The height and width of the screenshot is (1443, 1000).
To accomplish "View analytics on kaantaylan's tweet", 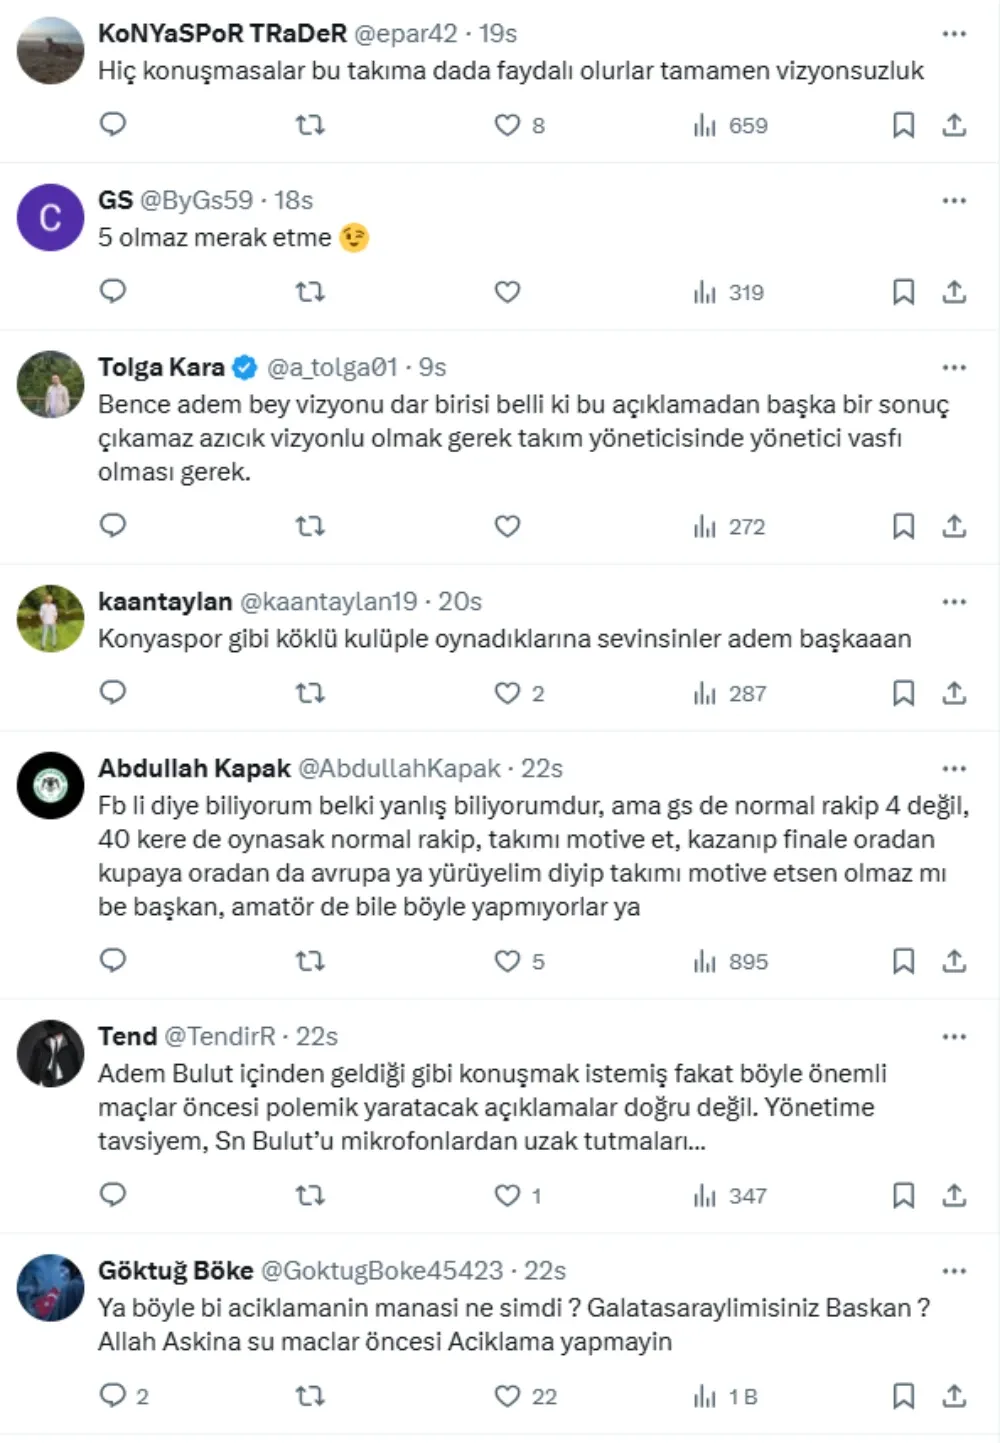I will coord(730,693).
